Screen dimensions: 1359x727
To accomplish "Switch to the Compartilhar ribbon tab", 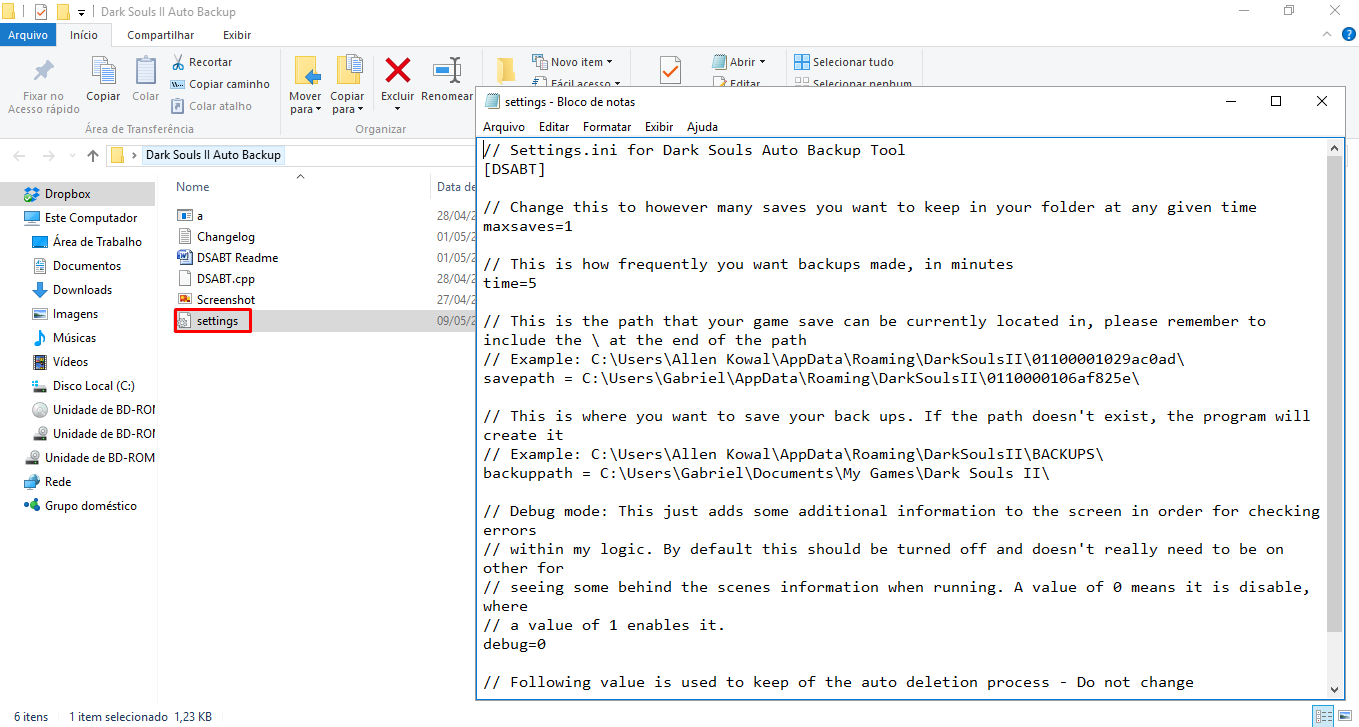I will tap(160, 35).
